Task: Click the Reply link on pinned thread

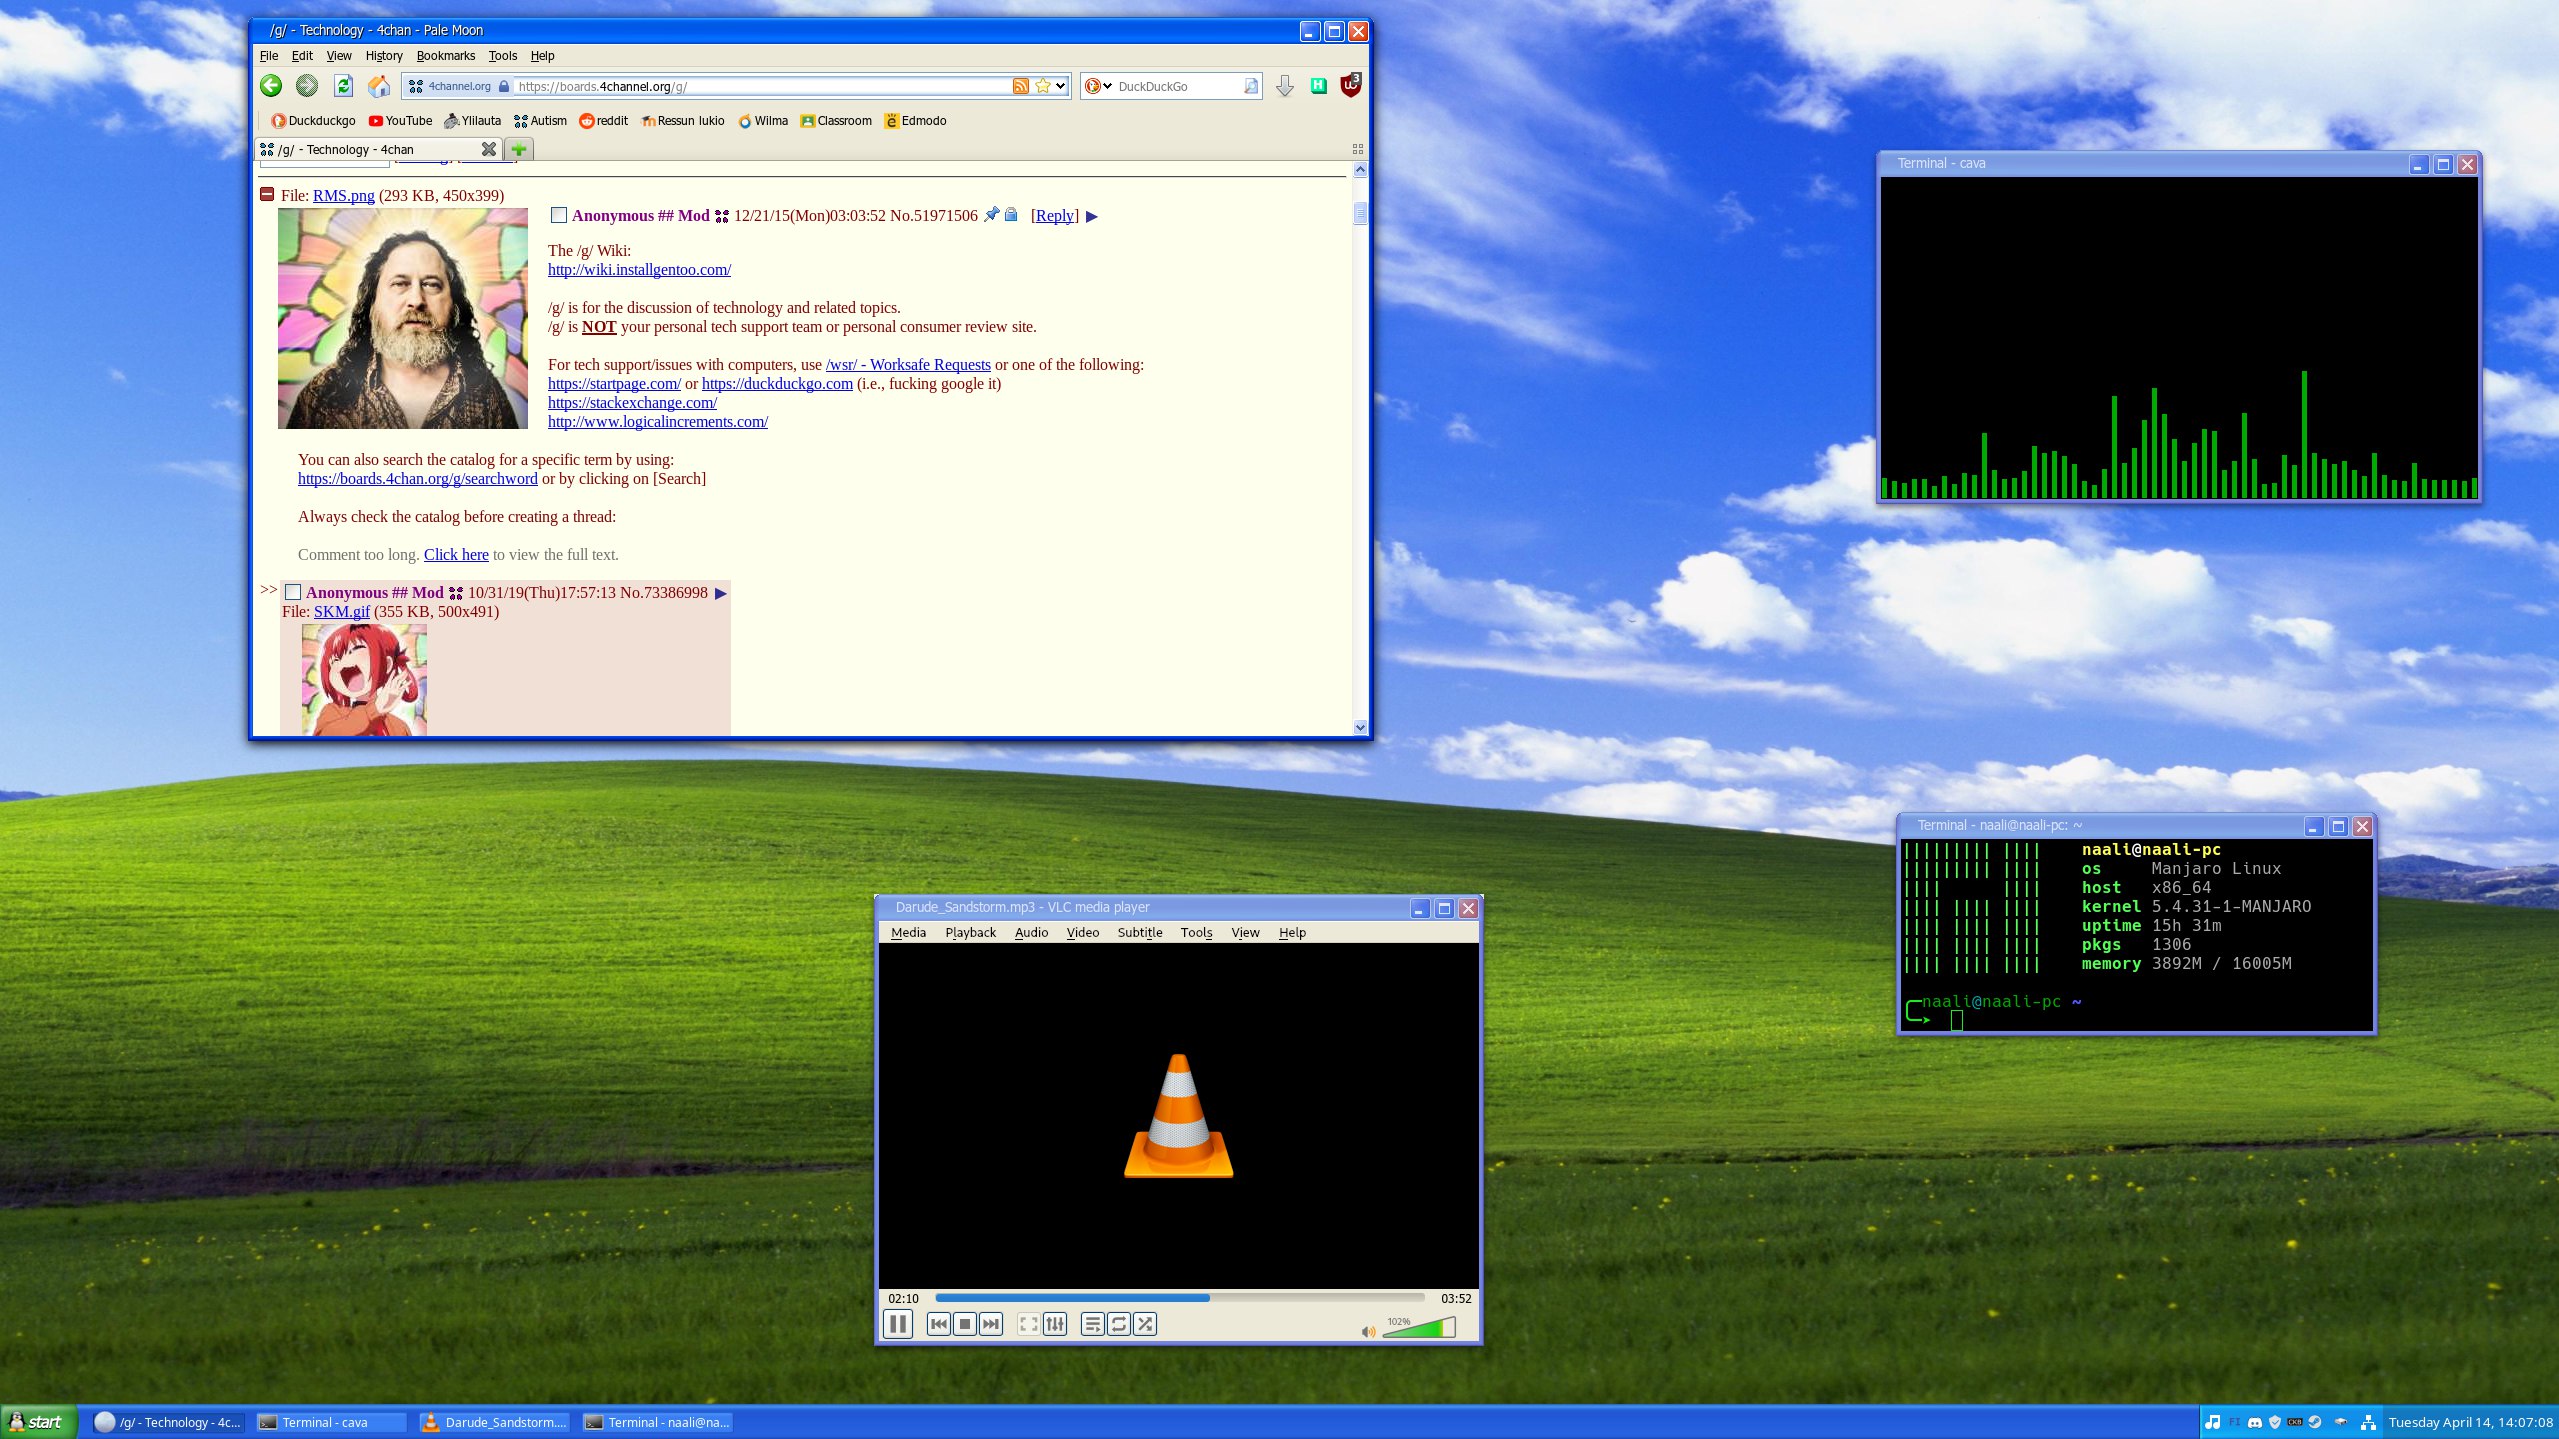Action: (x=1055, y=216)
